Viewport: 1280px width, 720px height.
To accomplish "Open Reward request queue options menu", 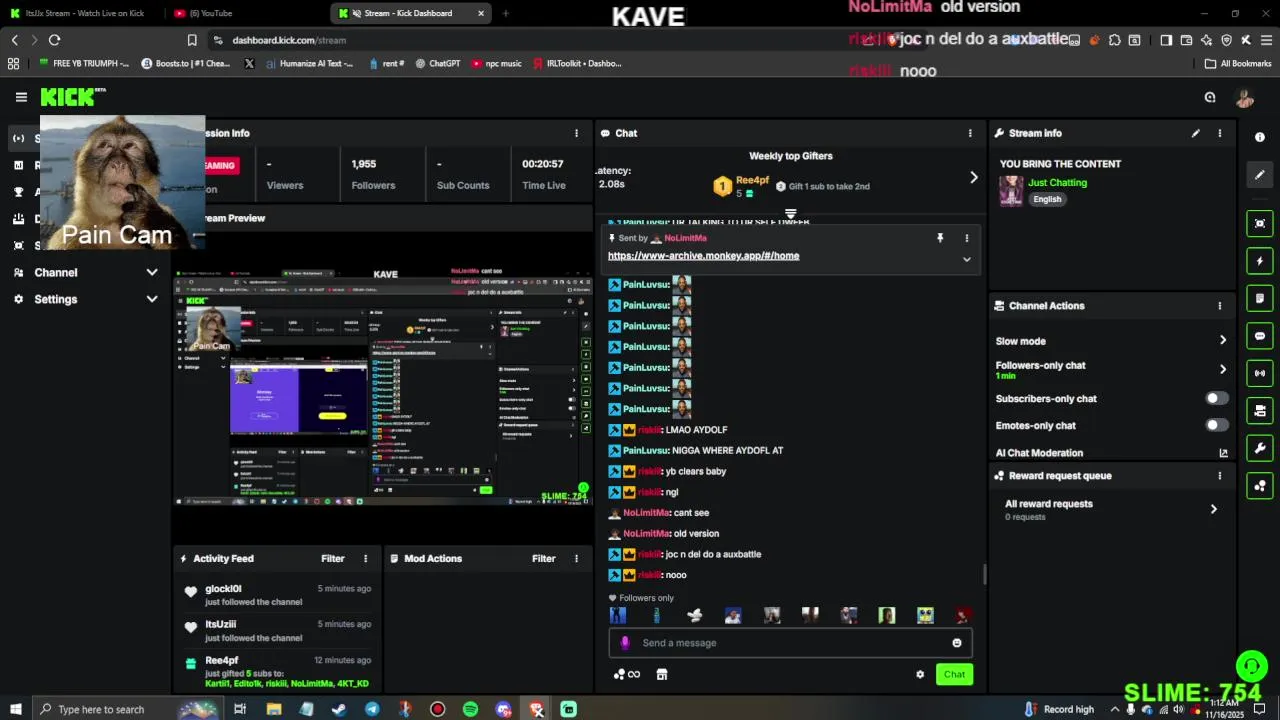I will tap(1219, 476).
